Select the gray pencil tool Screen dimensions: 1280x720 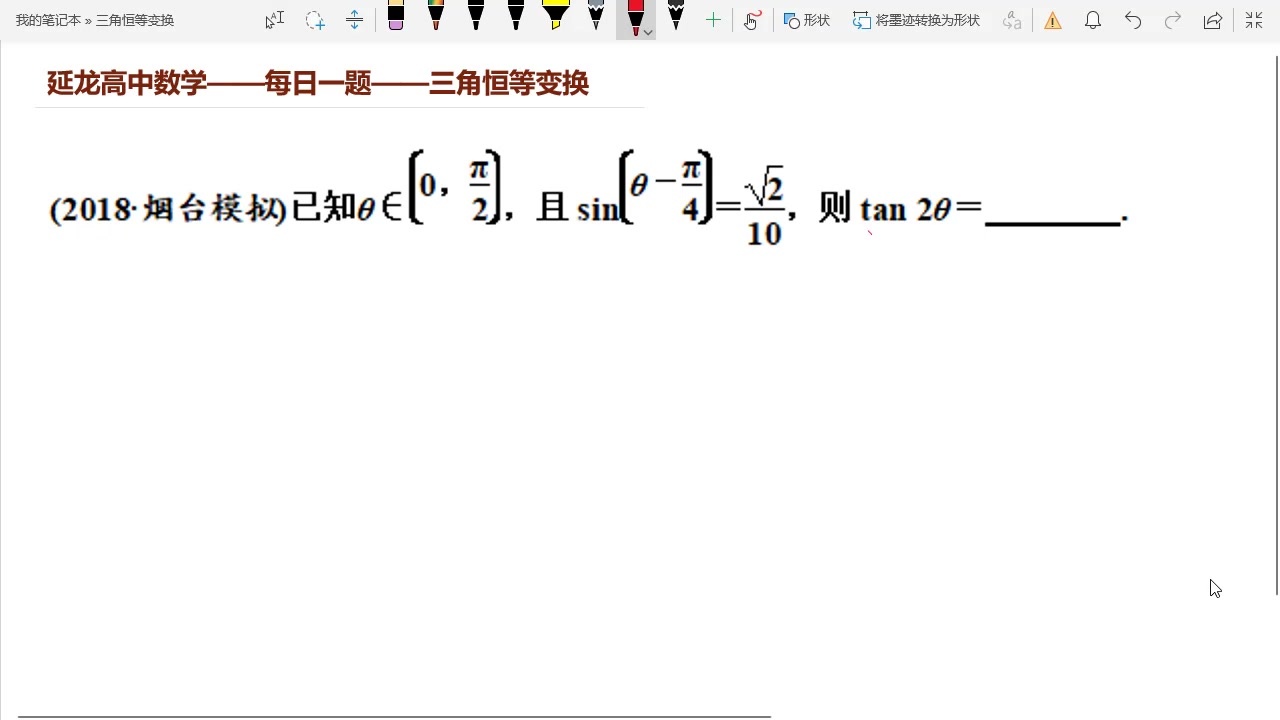tap(596, 16)
